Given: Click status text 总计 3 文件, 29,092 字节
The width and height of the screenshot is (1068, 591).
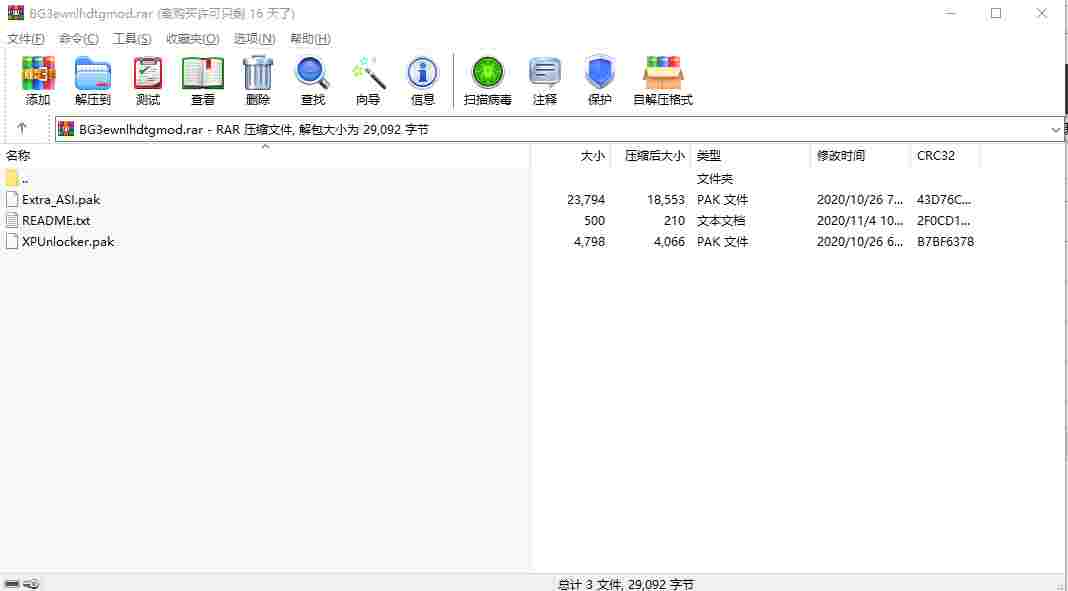Looking at the screenshot, I should pyautogui.click(x=625, y=584).
